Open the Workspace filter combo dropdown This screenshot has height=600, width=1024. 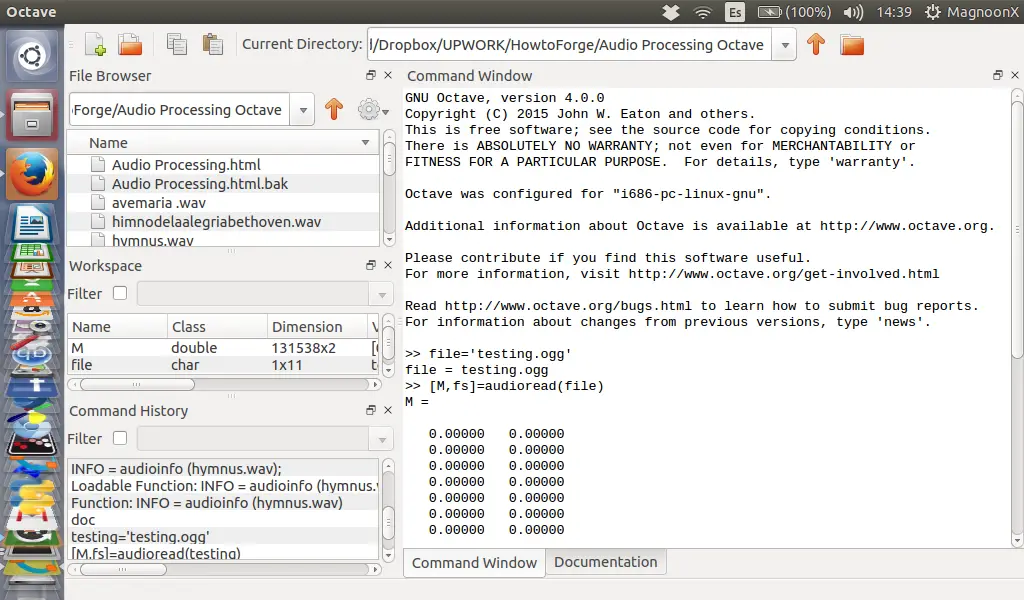click(x=382, y=294)
